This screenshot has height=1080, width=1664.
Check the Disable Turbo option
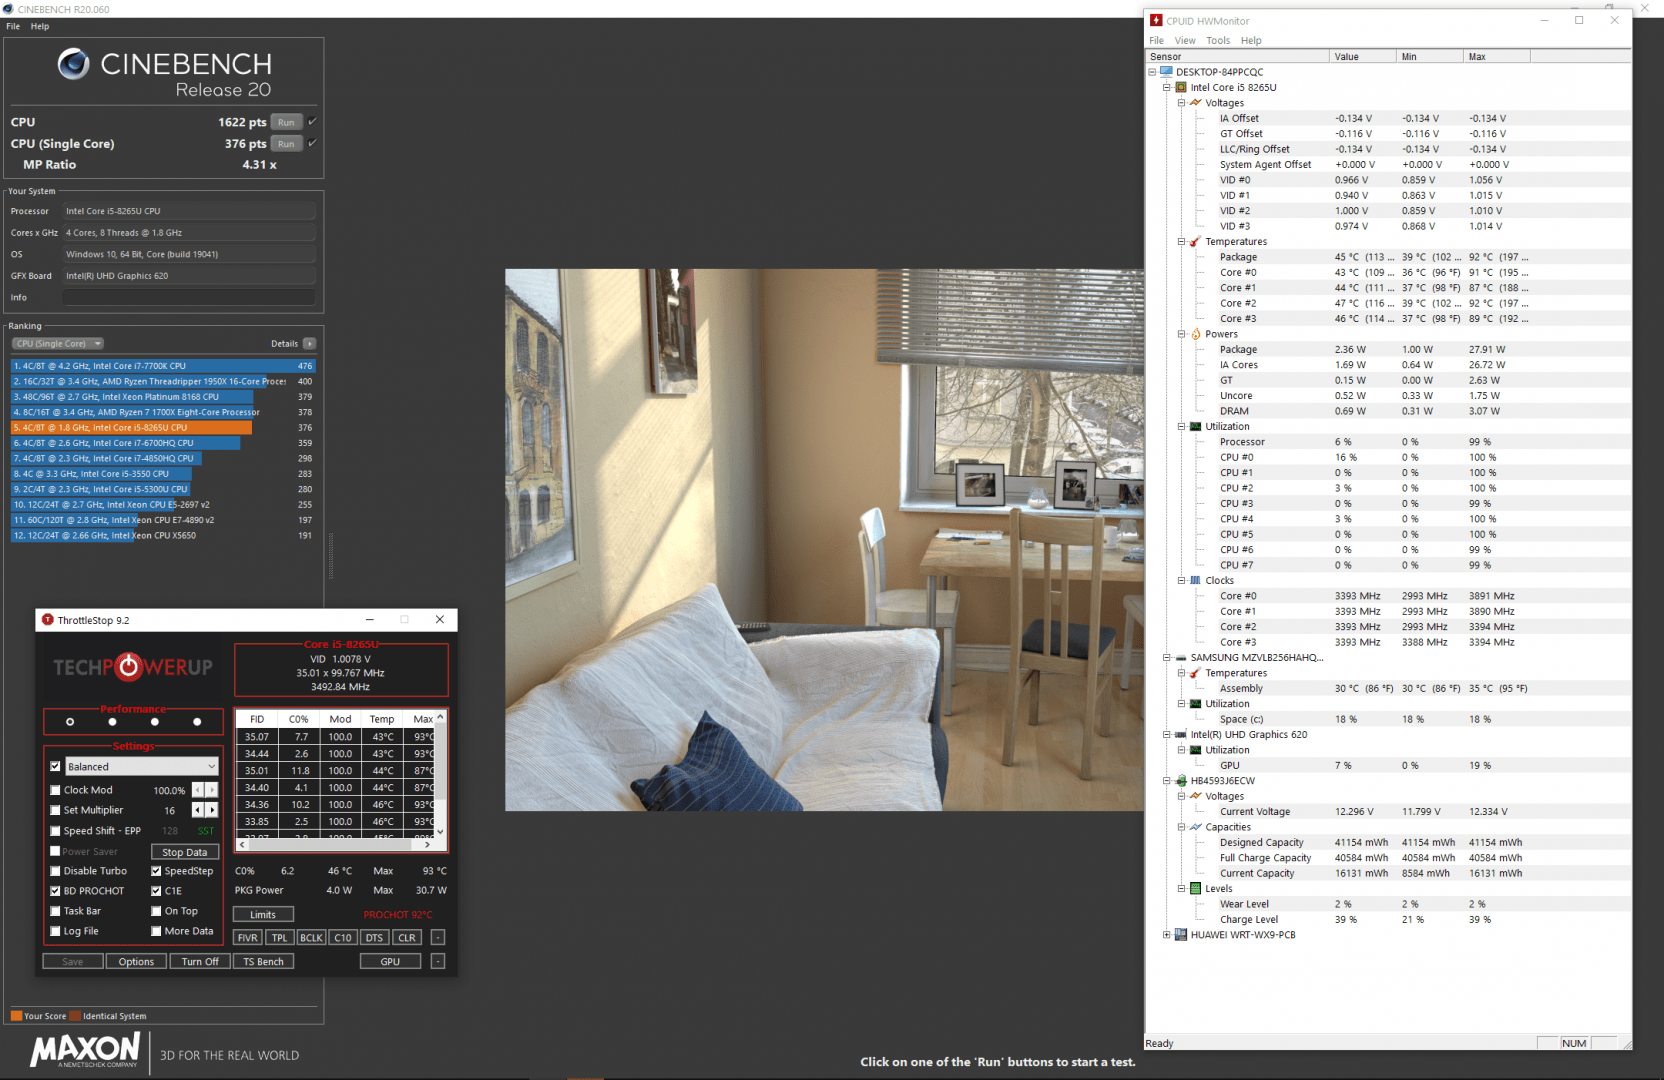56,871
